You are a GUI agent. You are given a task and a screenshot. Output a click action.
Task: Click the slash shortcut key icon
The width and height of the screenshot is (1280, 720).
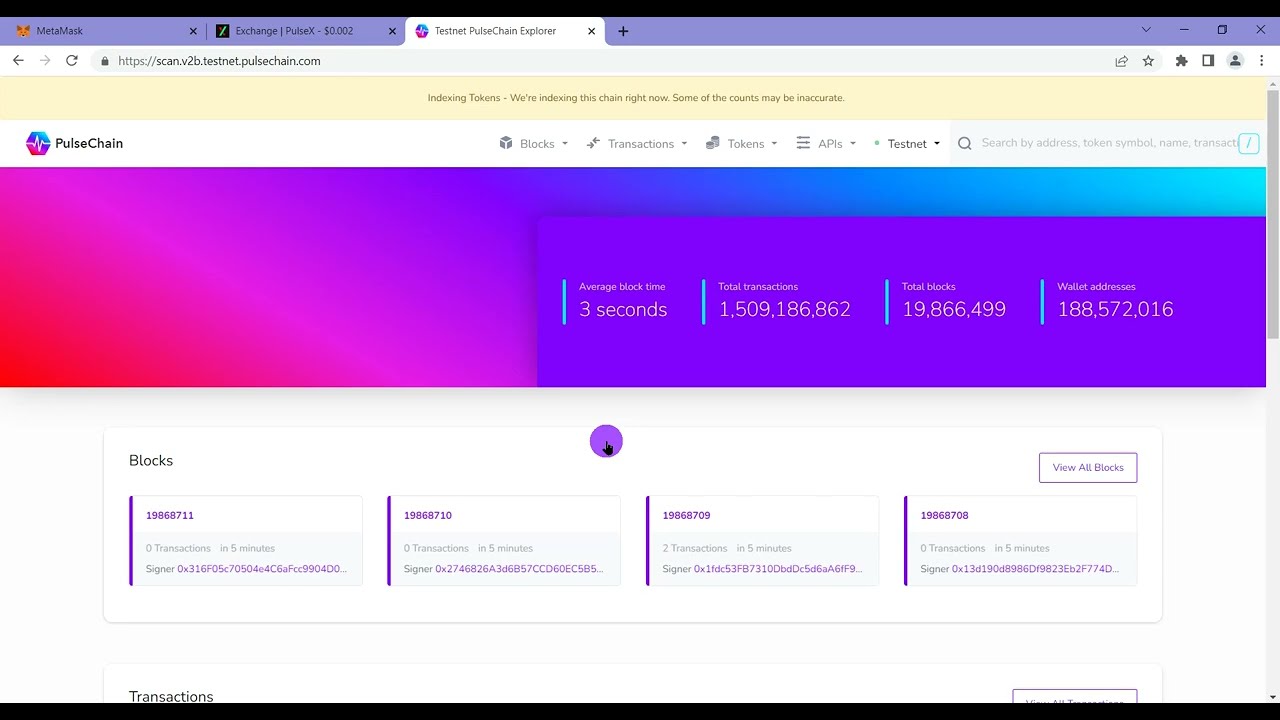click(1248, 143)
